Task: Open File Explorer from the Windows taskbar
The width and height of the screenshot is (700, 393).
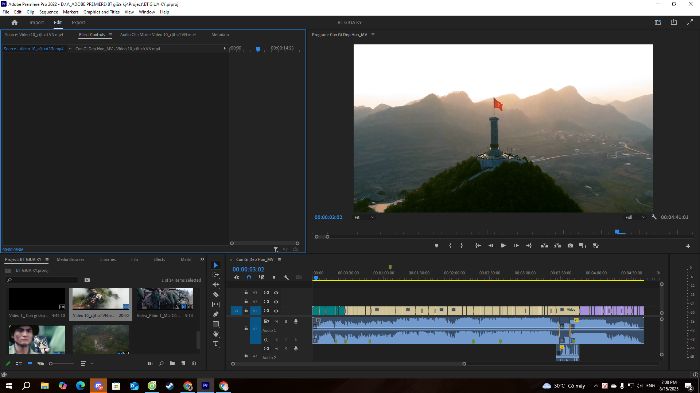Action: click(x=45, y=385)
